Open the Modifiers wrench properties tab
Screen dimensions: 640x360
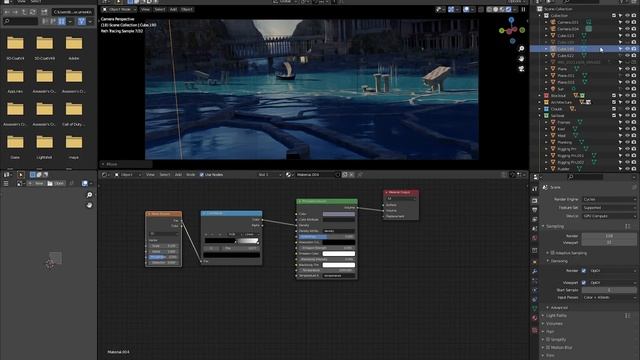pyautogui.click(x=535, y=271)
